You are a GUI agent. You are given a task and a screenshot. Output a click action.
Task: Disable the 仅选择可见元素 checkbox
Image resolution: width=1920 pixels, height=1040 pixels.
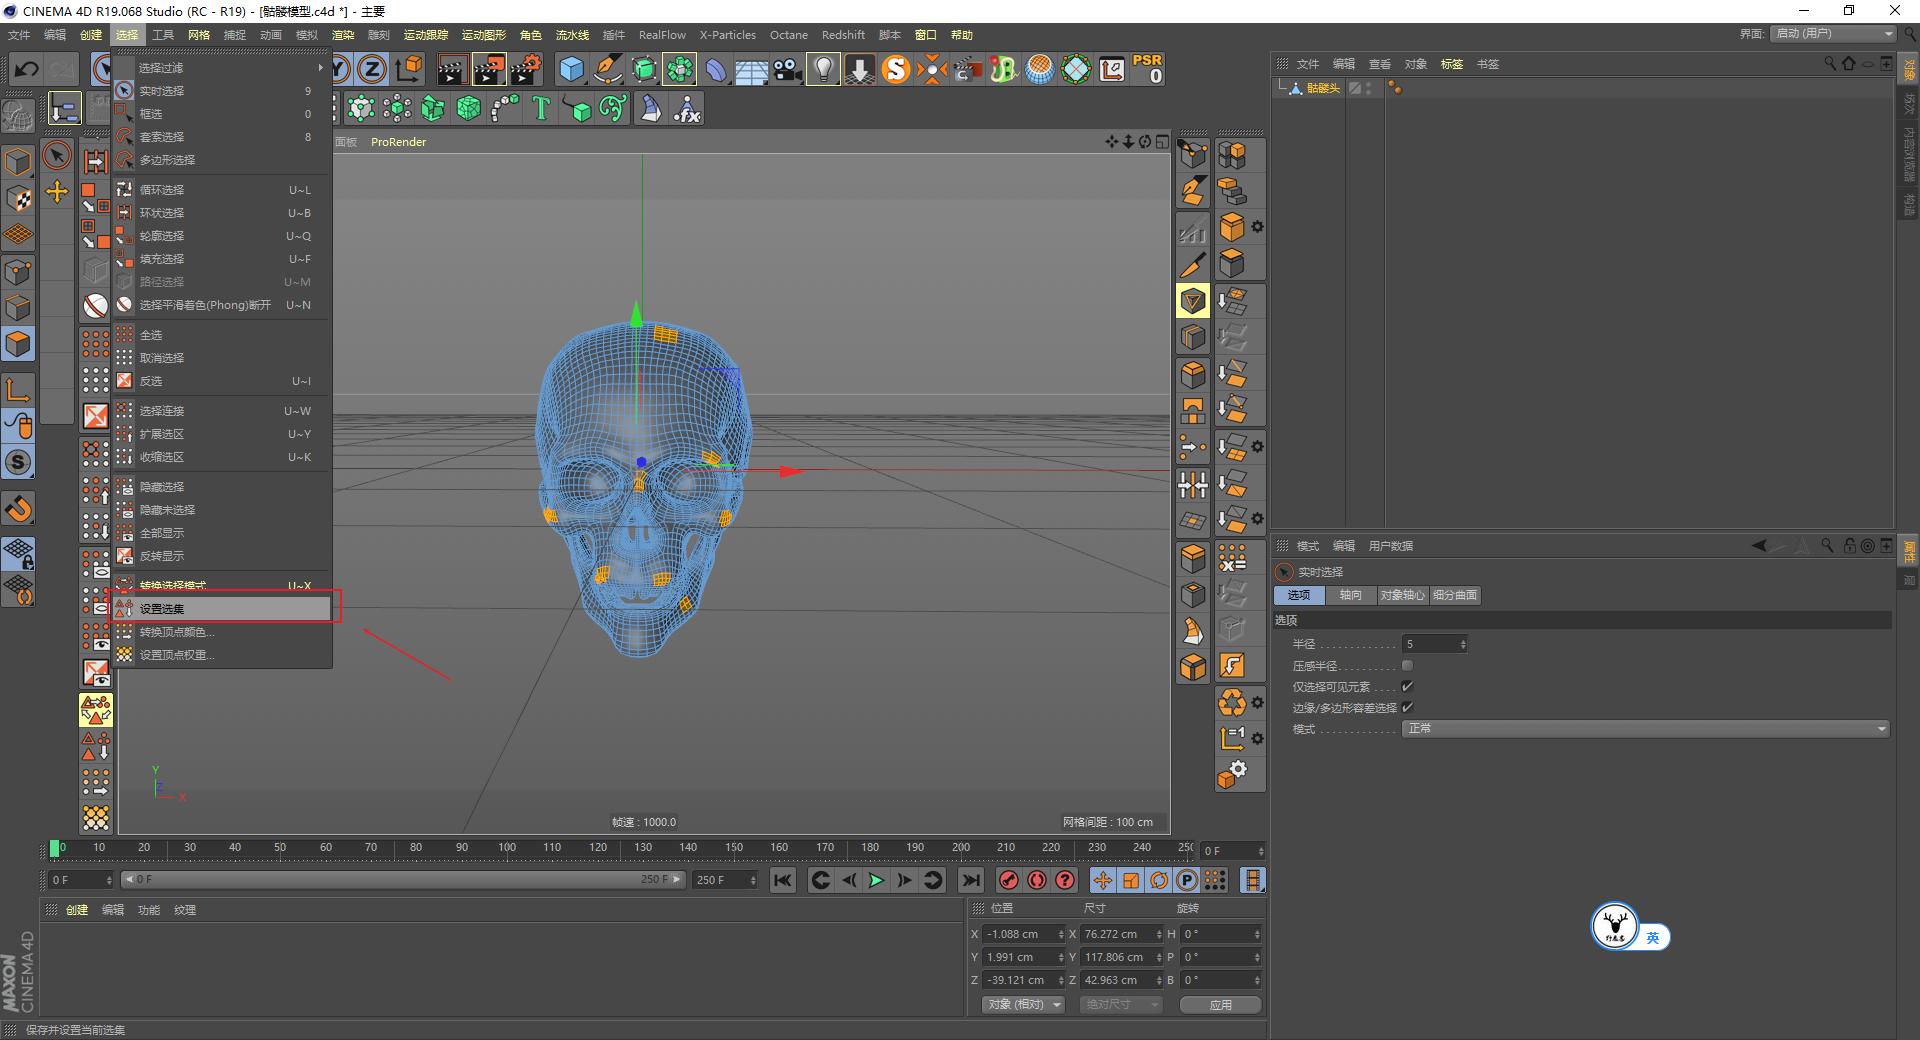point(1407,686)
